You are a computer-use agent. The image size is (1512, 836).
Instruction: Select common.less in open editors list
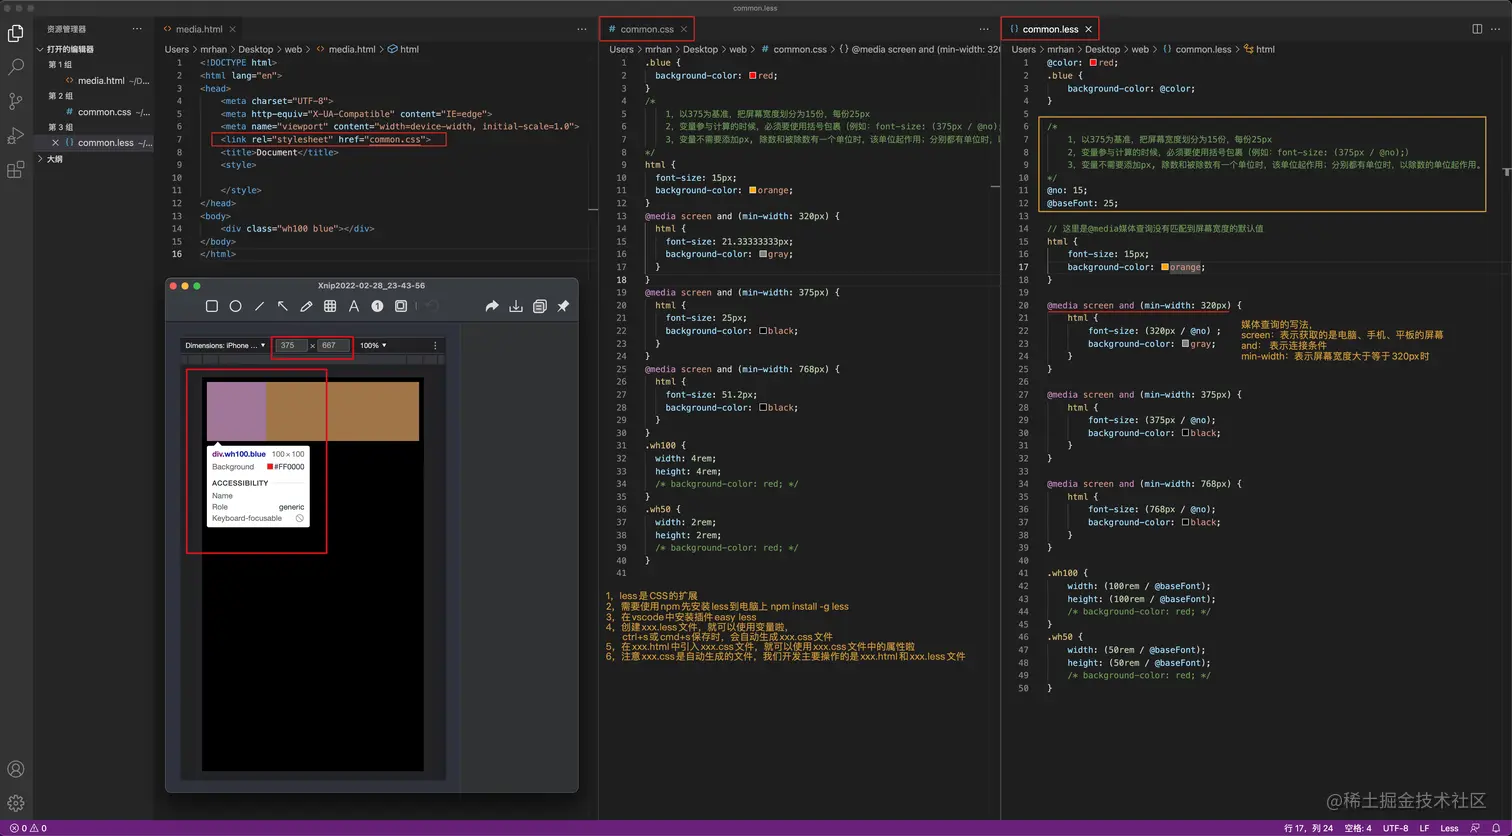pos(104,143)
